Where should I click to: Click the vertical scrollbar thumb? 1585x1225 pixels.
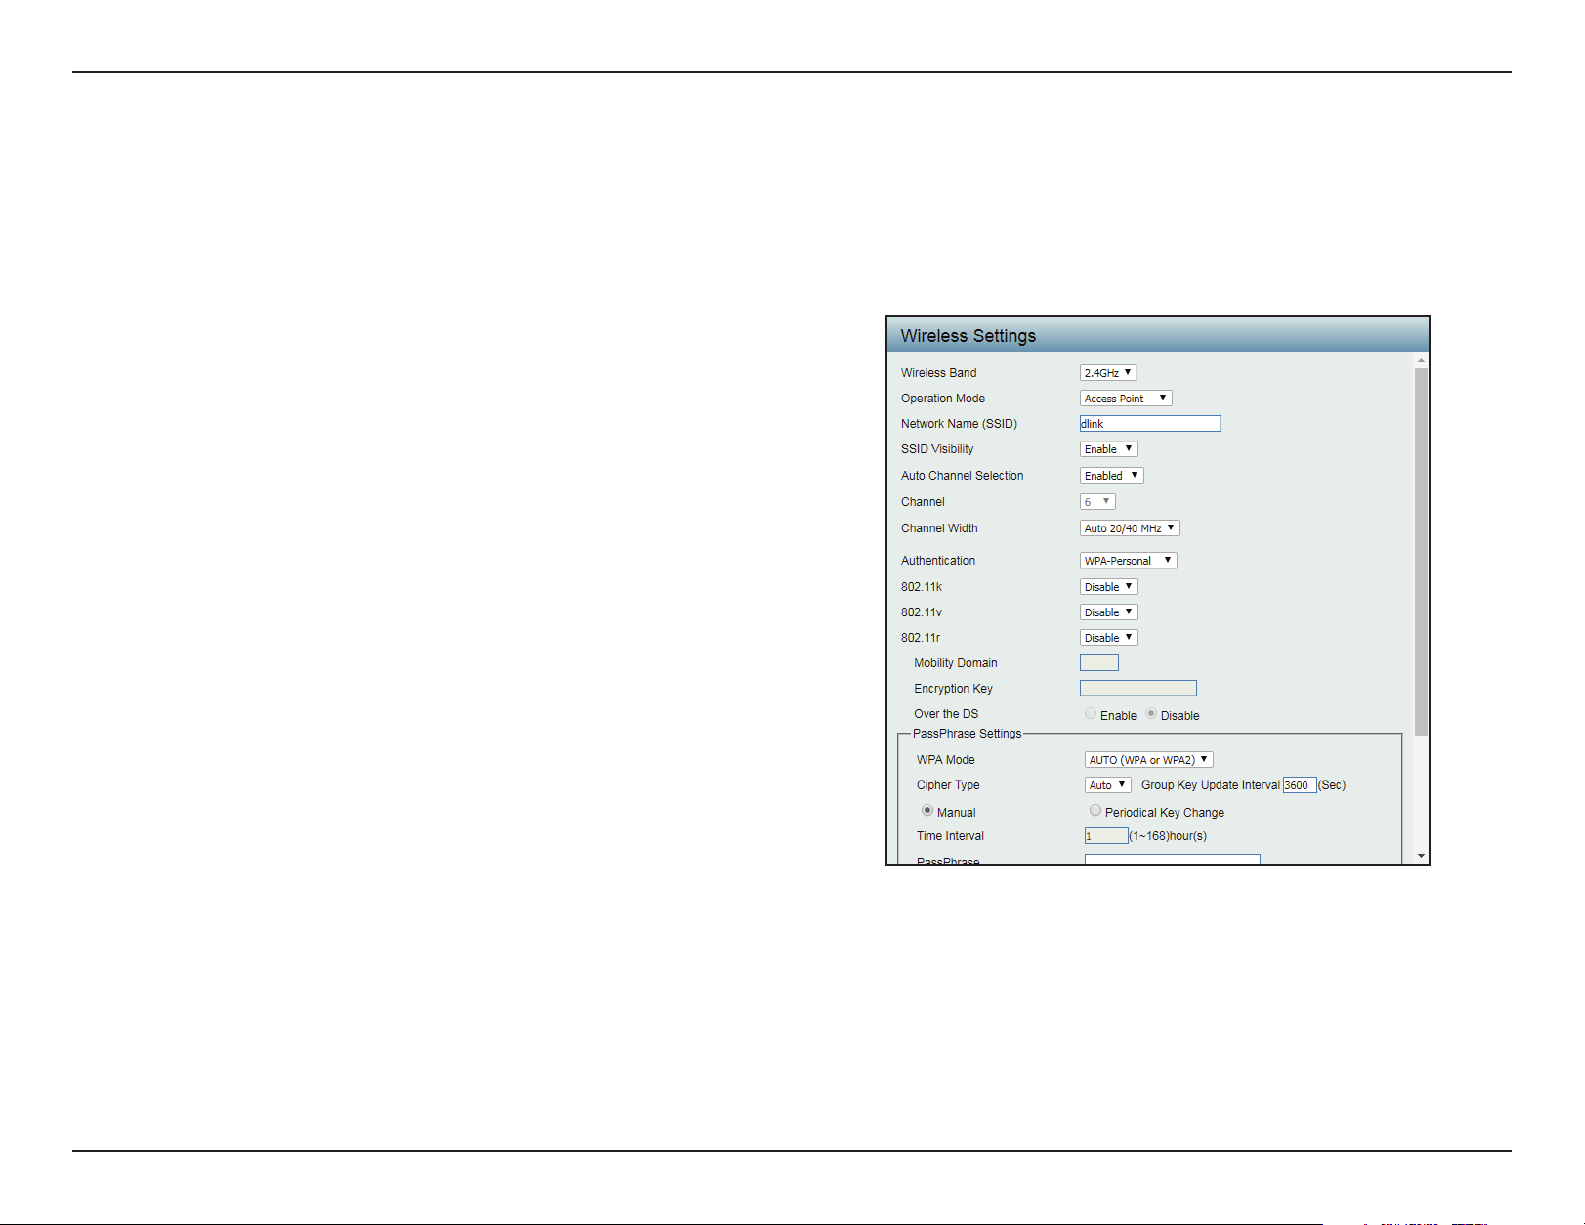tap(1421, 552)
